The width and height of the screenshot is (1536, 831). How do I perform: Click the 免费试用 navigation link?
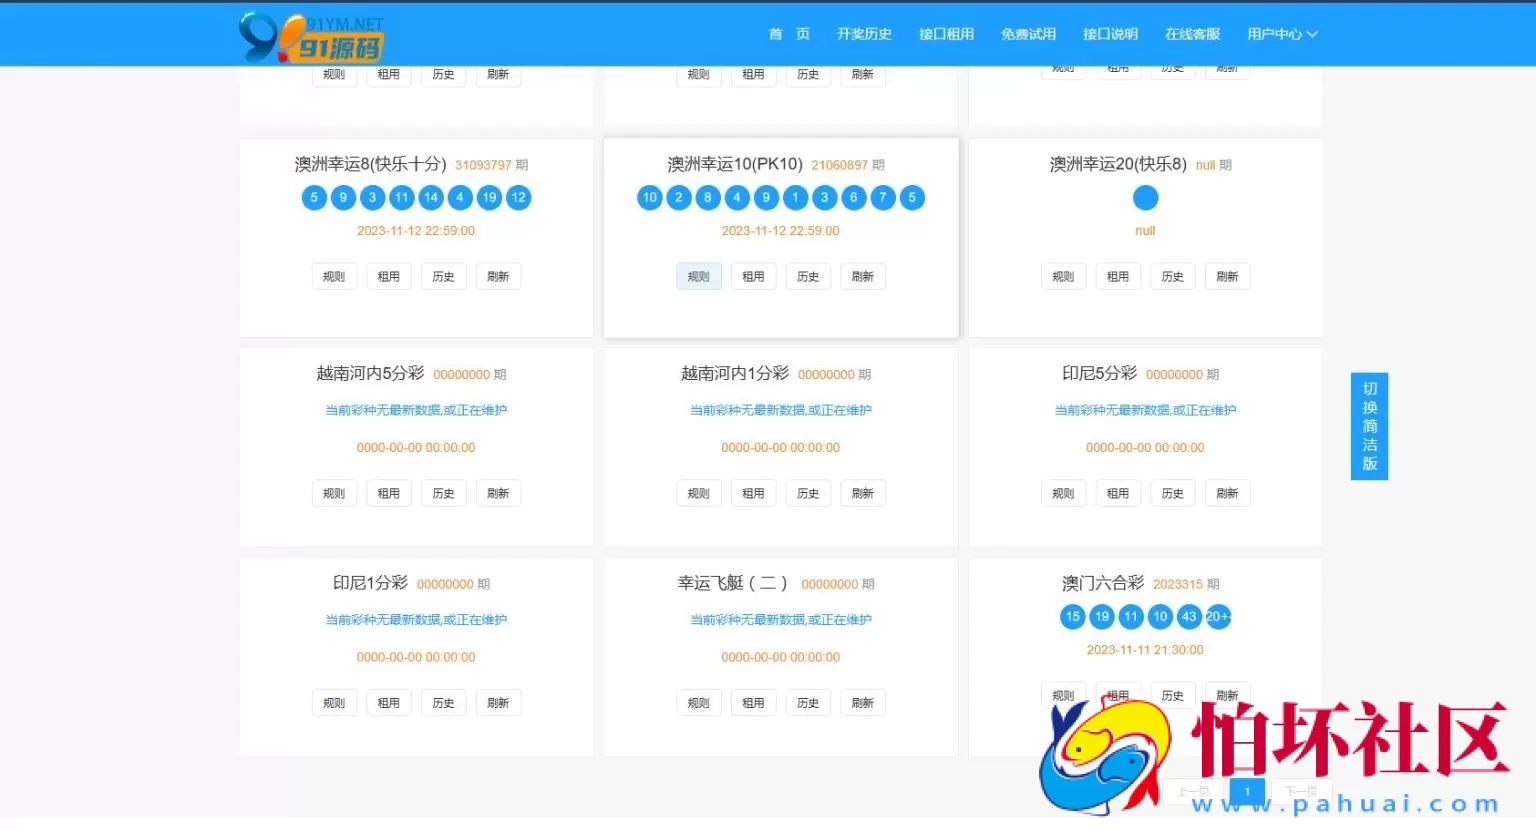pyautogui.click(x=1029, y=33)
